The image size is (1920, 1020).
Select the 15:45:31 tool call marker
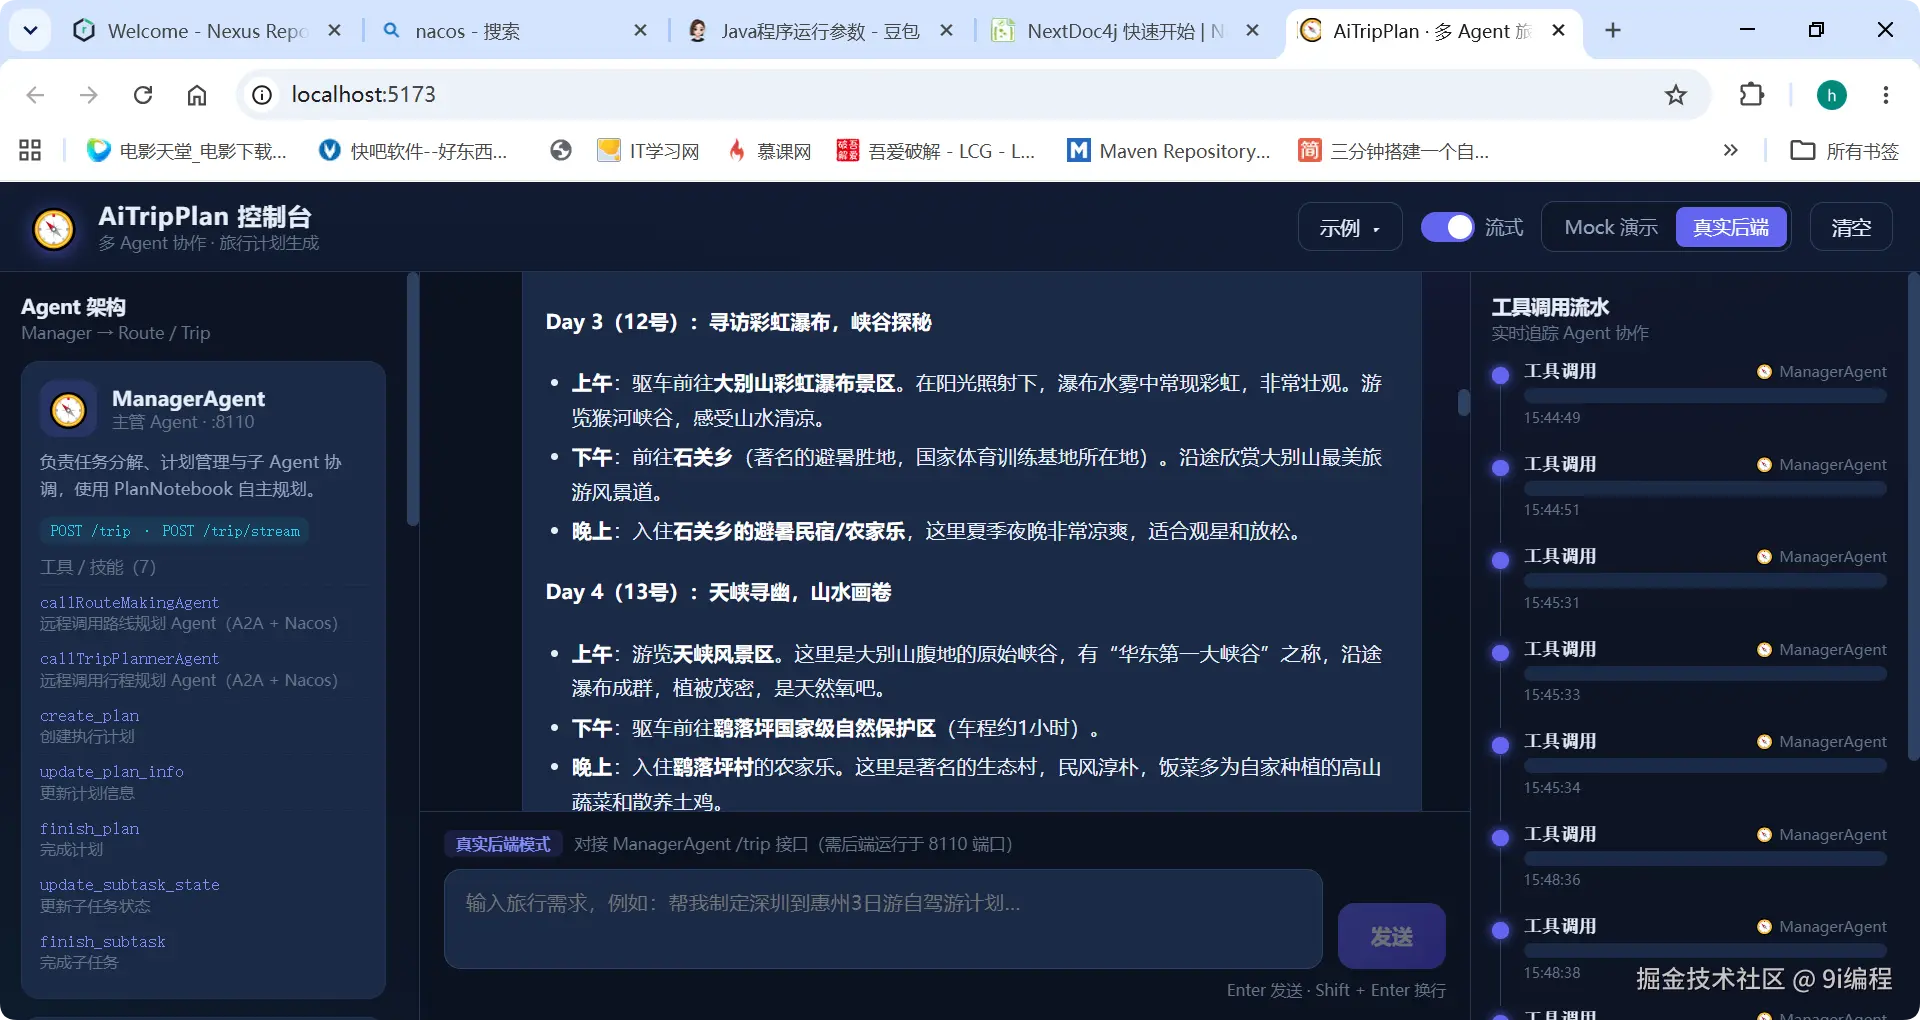pos(1500,561)
